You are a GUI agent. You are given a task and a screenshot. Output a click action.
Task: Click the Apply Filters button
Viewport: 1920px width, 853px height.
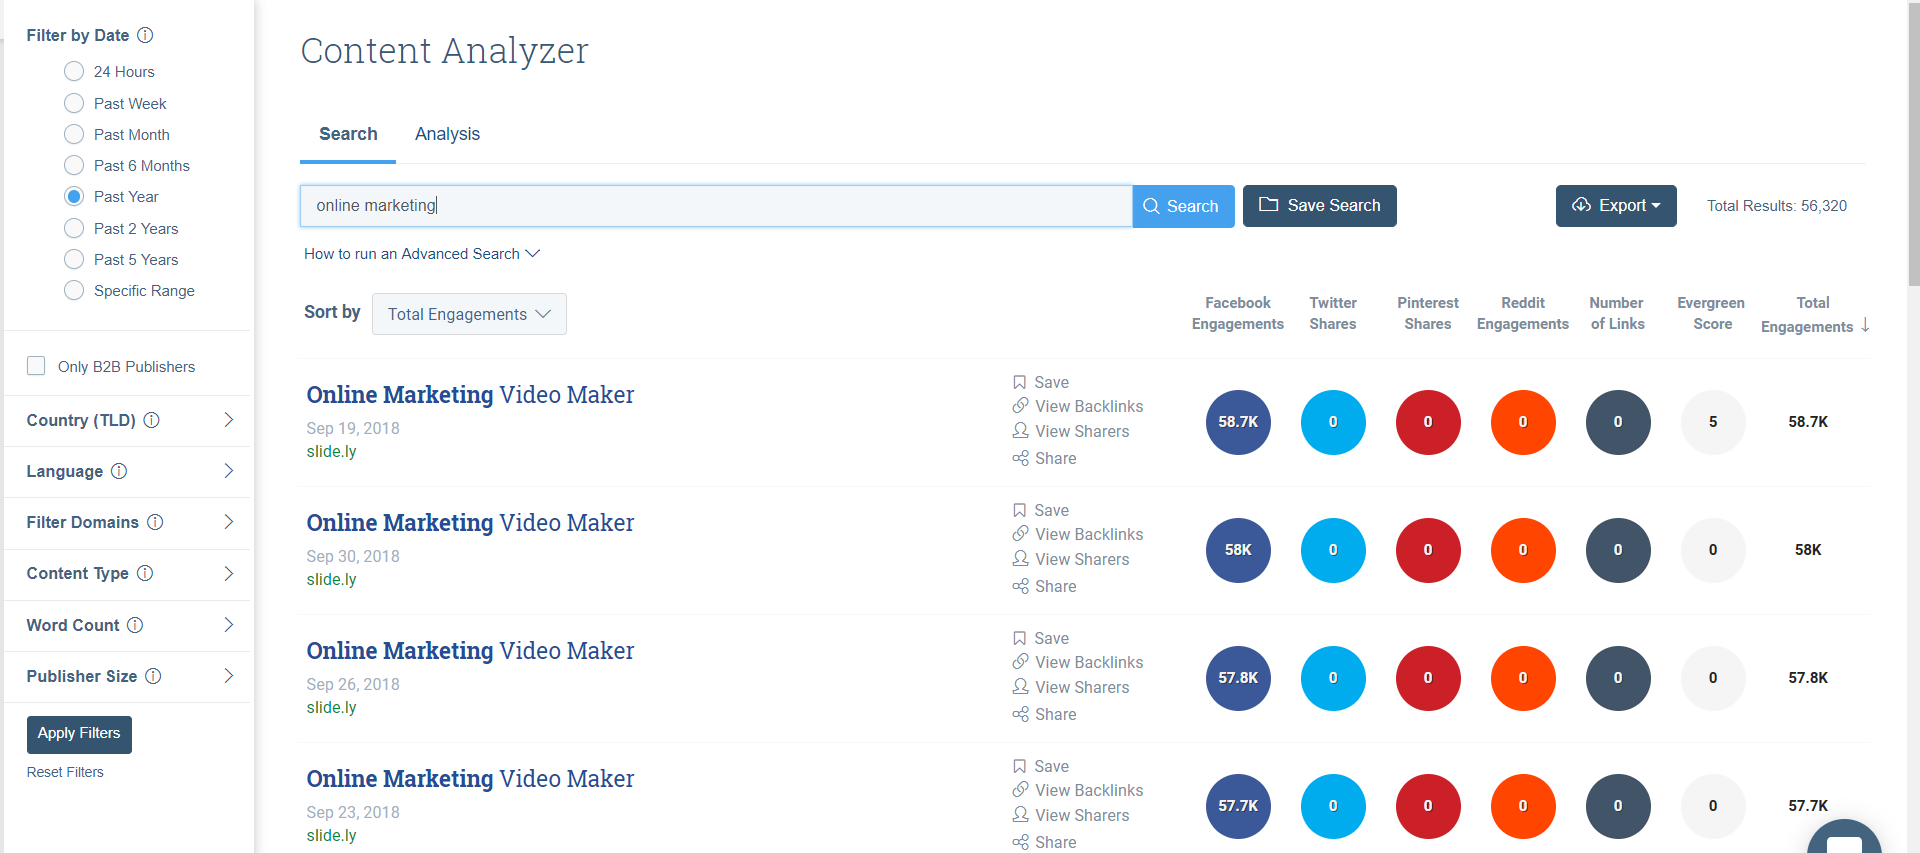(79, 734)
